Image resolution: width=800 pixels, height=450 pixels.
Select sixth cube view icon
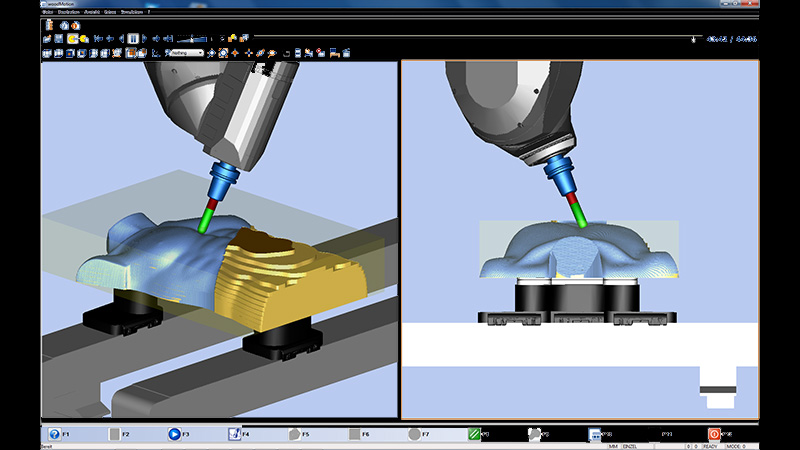(105, 53)
